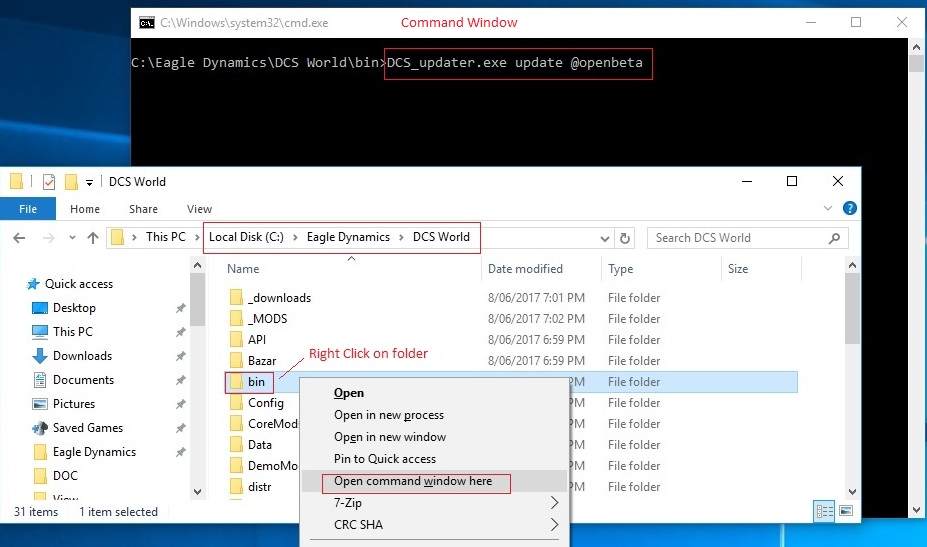This screenshot has width=927, height=547.
Task: Sort by the Type column header
Action: click(x=620, y=269)
